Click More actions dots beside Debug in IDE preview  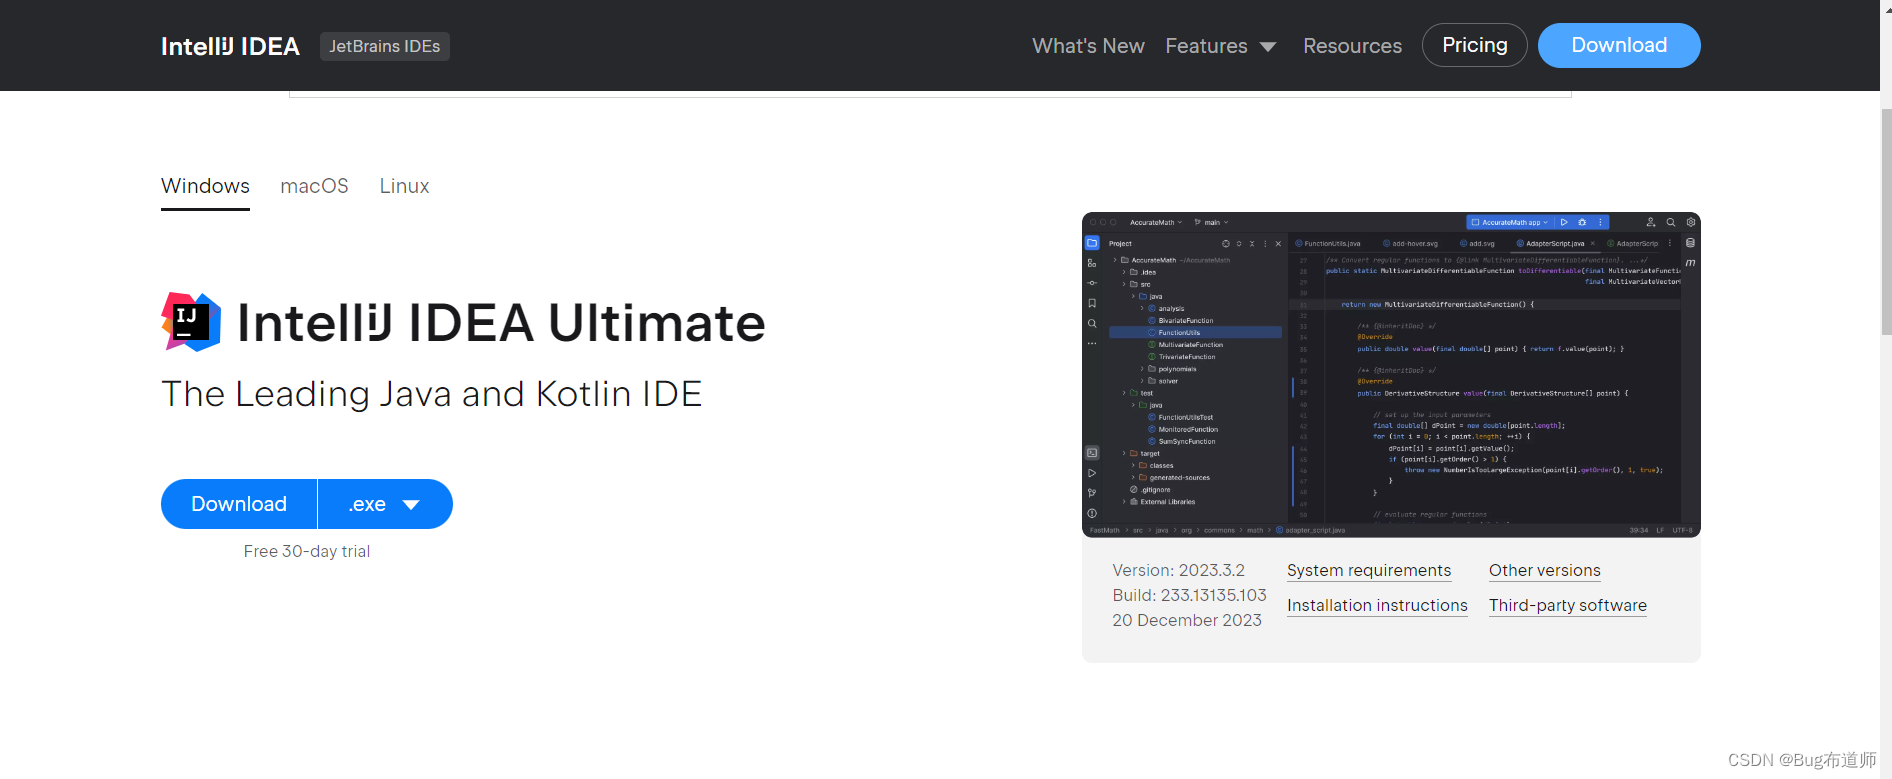click(x=1600, y=222)
